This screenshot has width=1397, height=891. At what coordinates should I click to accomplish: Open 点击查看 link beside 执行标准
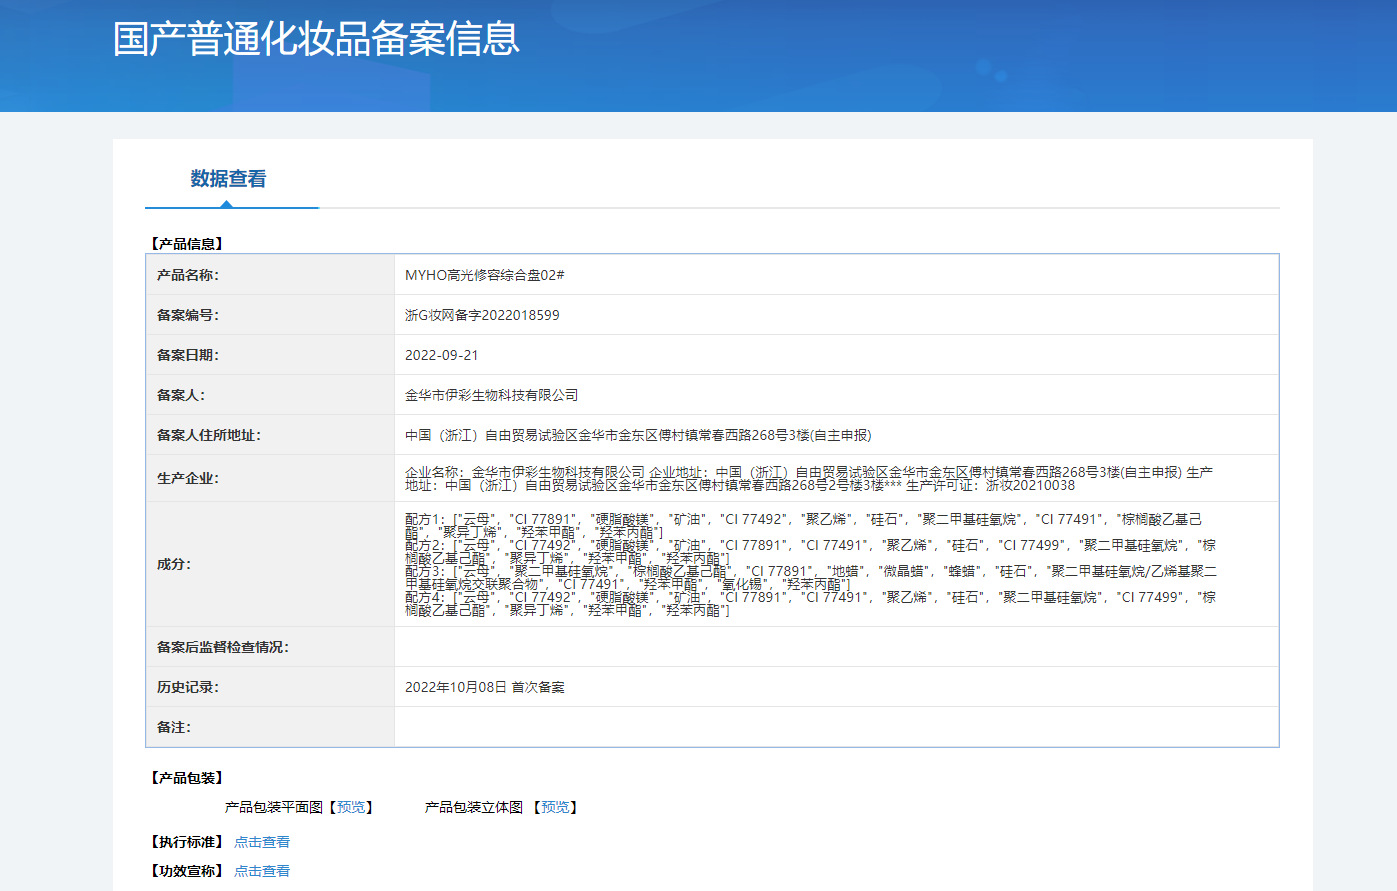[262, 842]
